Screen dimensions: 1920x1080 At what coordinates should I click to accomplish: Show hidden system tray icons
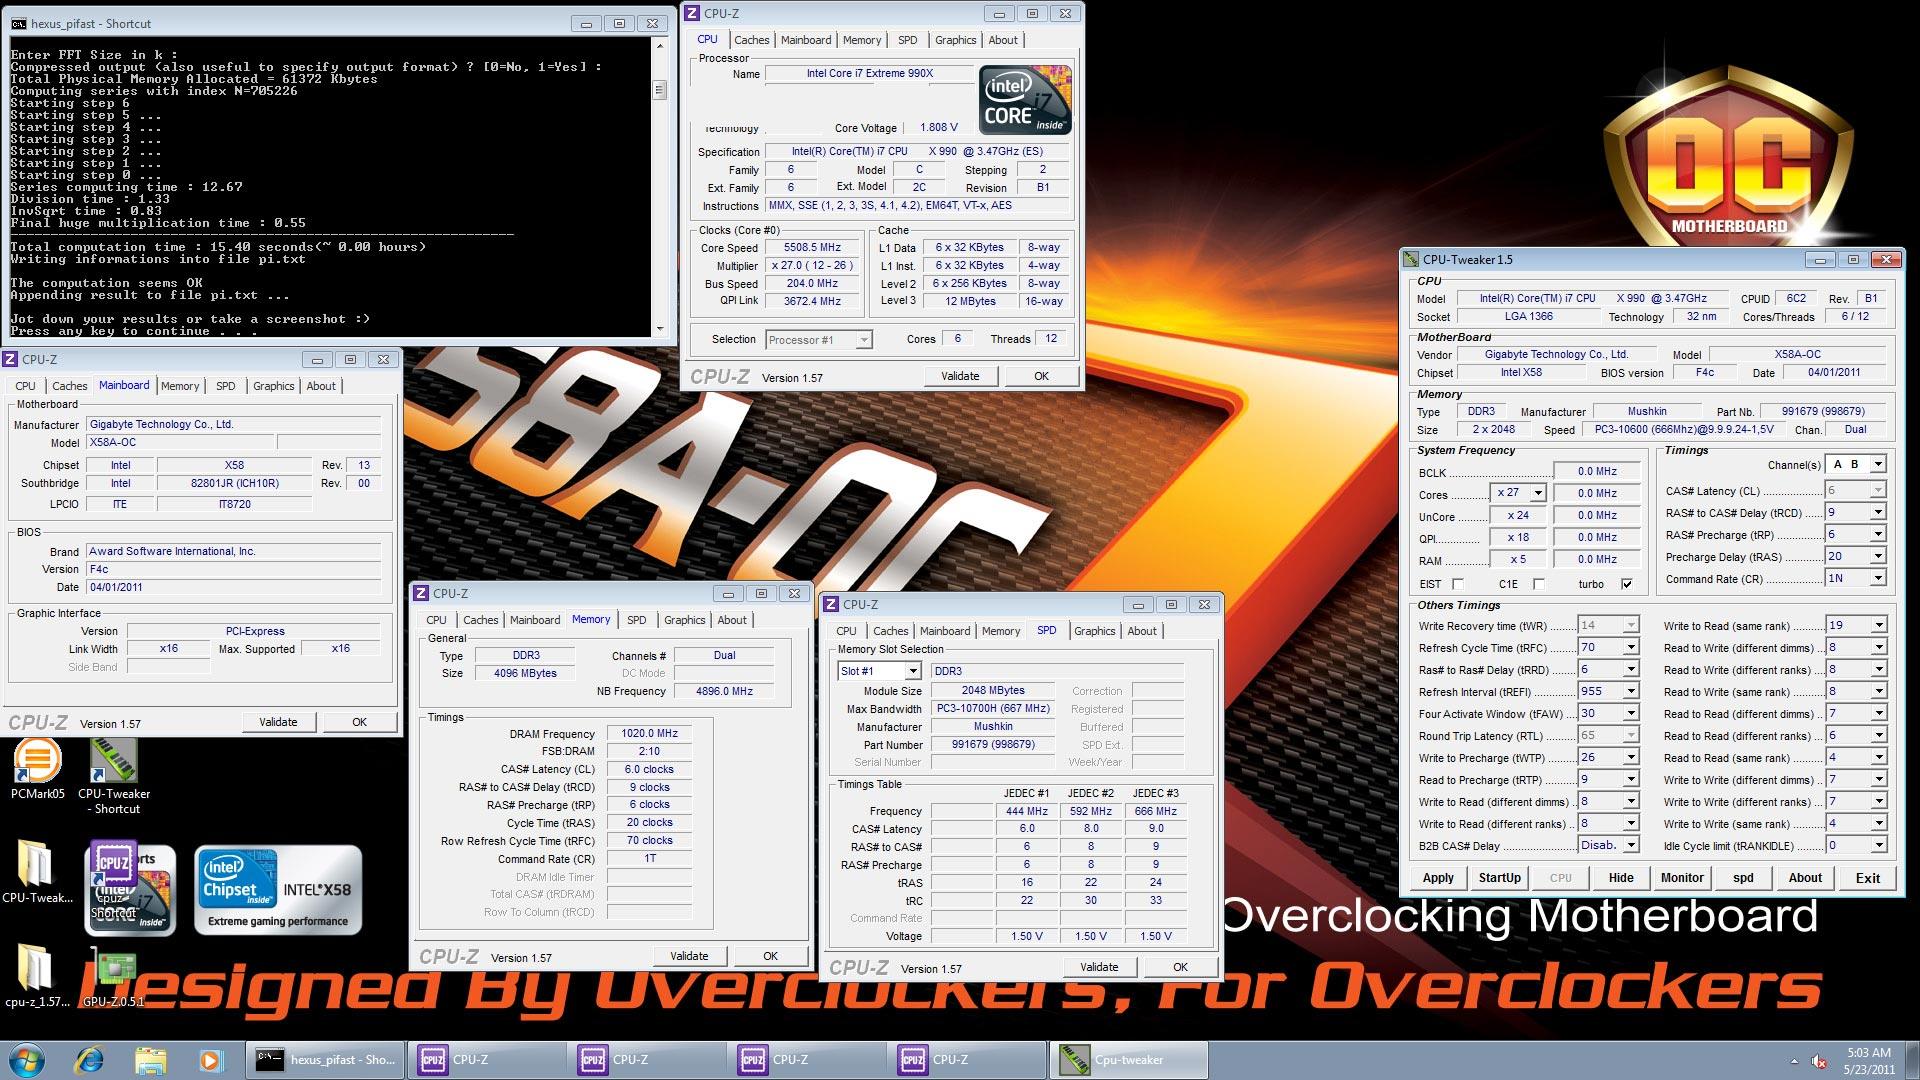1794,1061
